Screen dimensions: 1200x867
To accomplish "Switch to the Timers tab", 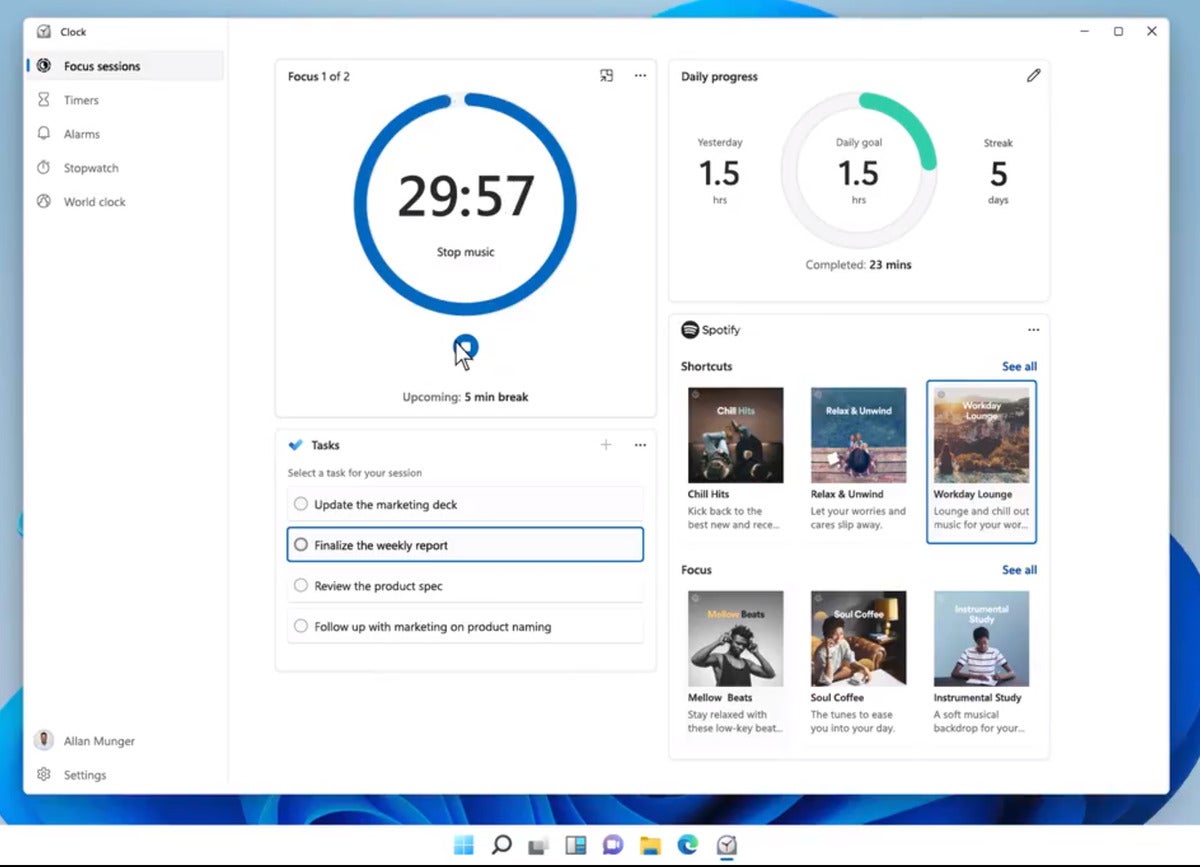I will pyautogui.click(x=81, y=100).
